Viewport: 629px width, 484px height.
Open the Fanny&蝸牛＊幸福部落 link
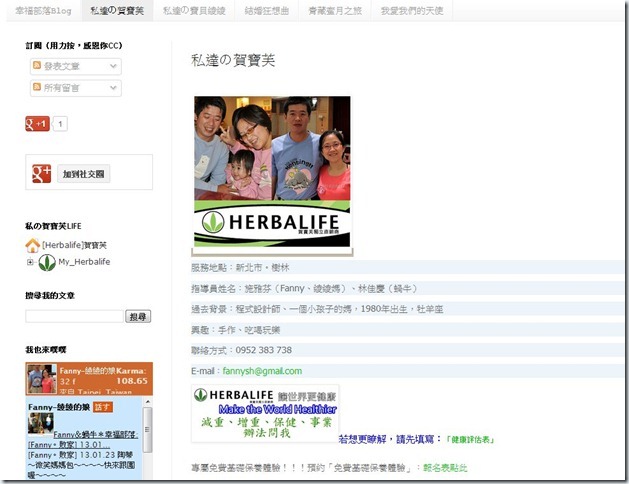coord(95,434)
